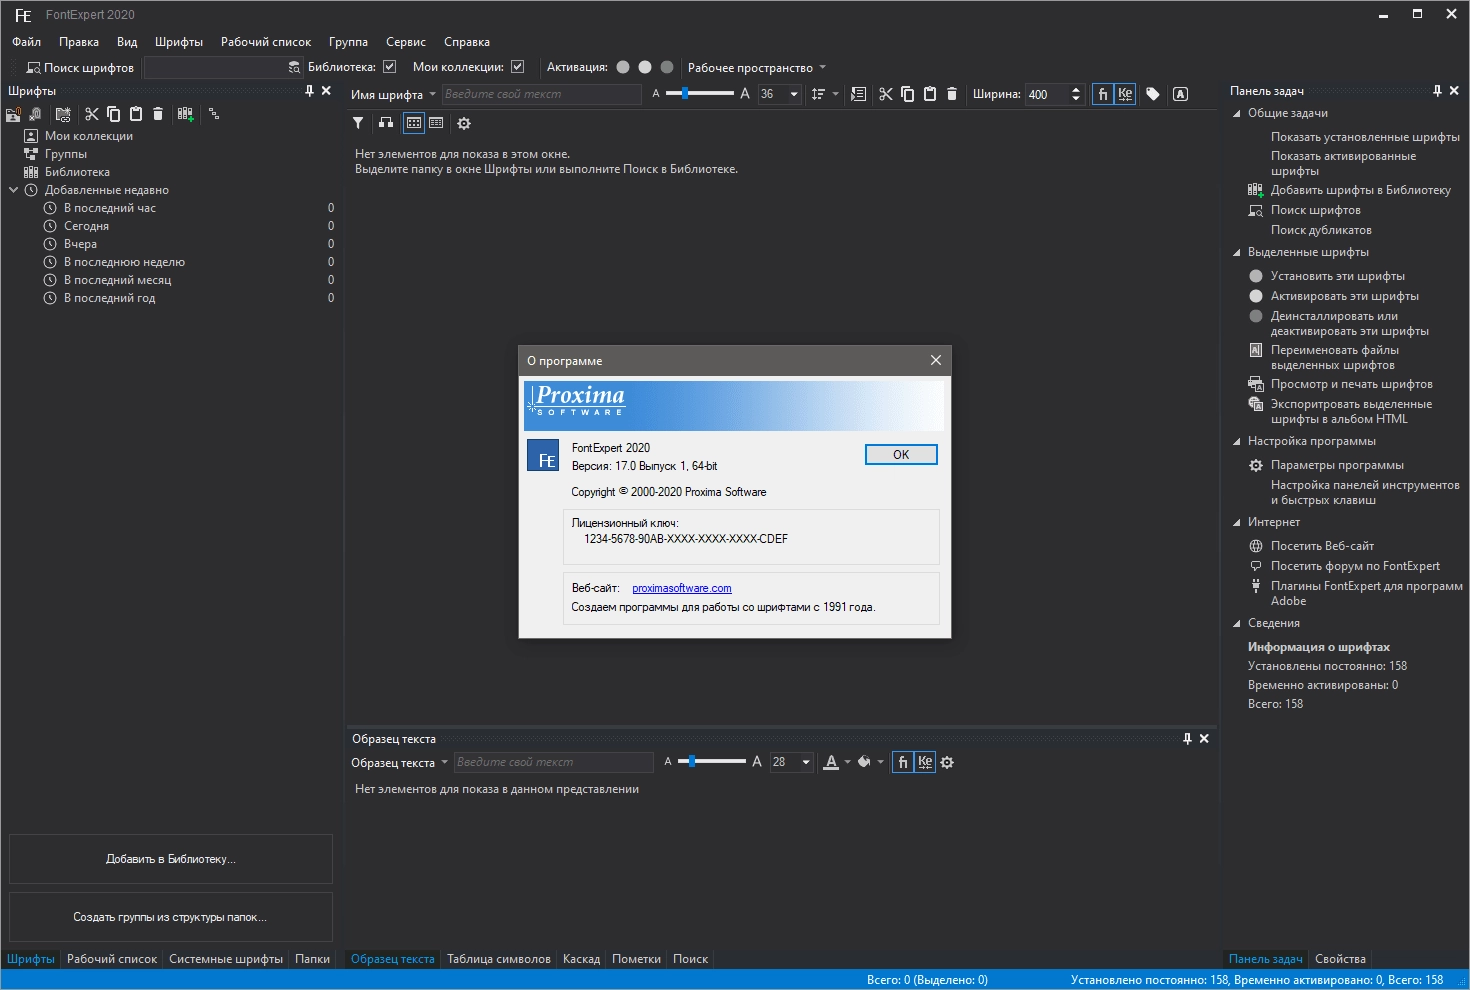This screenshot has width=1470, height=990.
Task: Switch to the Системные шрифты tab
Action: point(226,959)
